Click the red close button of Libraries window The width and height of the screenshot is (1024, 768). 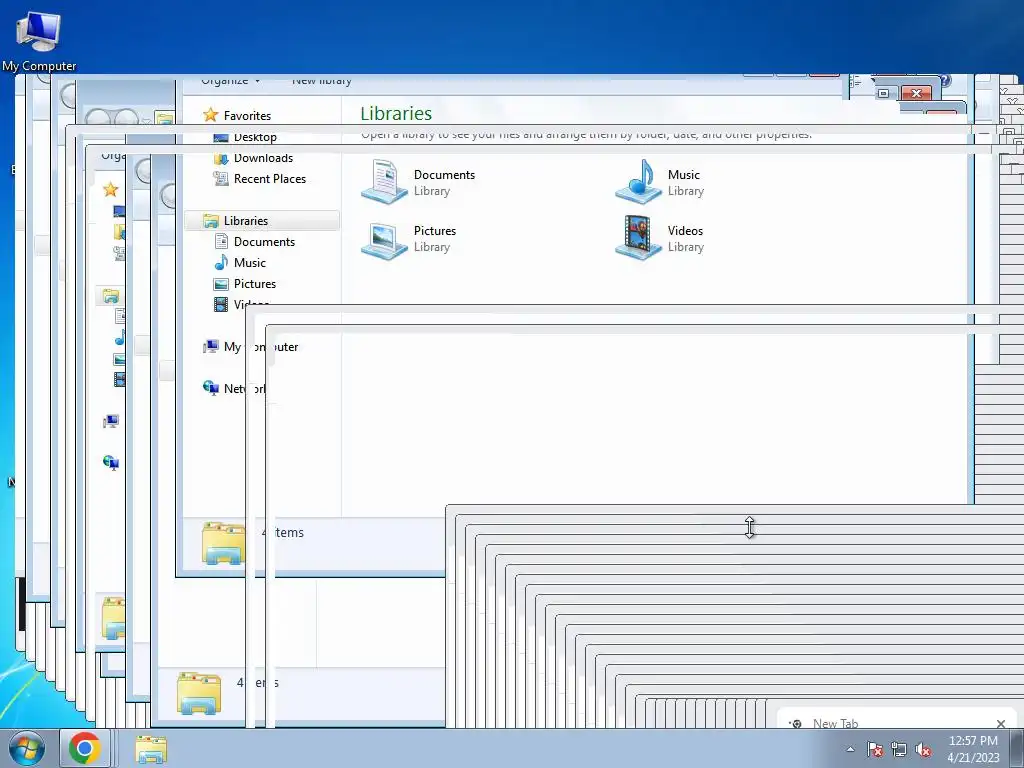pyautogui.click(x=916, y=93)
